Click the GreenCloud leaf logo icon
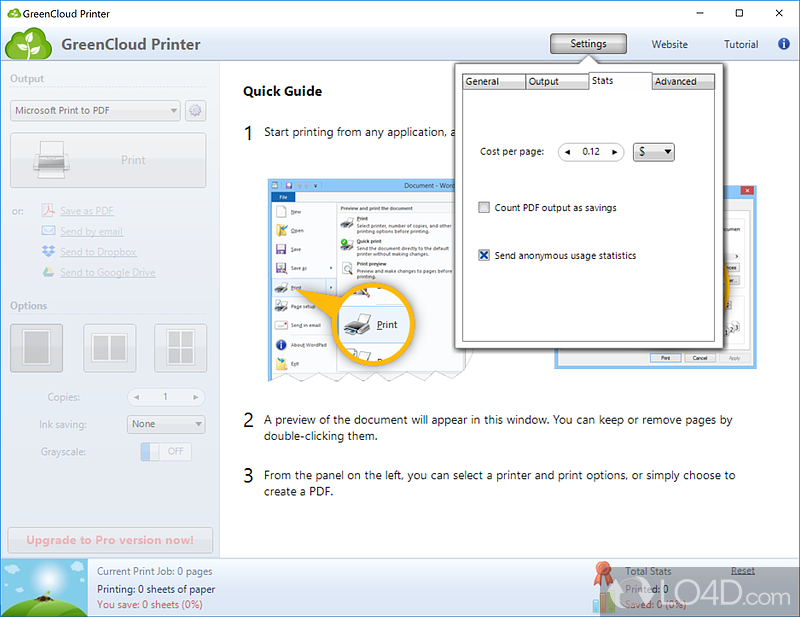800x617 pixels. tap(29, 44)
